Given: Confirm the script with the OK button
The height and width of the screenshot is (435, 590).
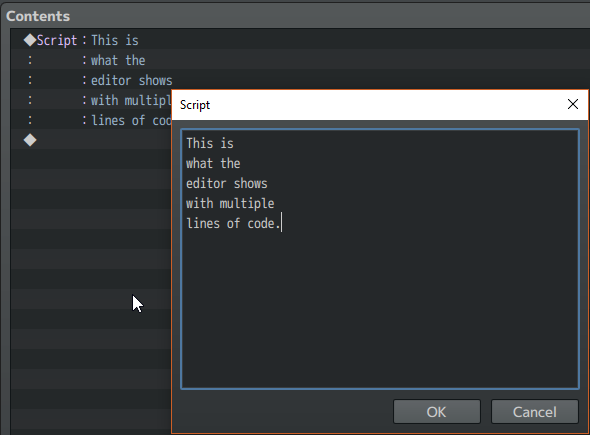Looking at the screenshot, I should [436, 412].
